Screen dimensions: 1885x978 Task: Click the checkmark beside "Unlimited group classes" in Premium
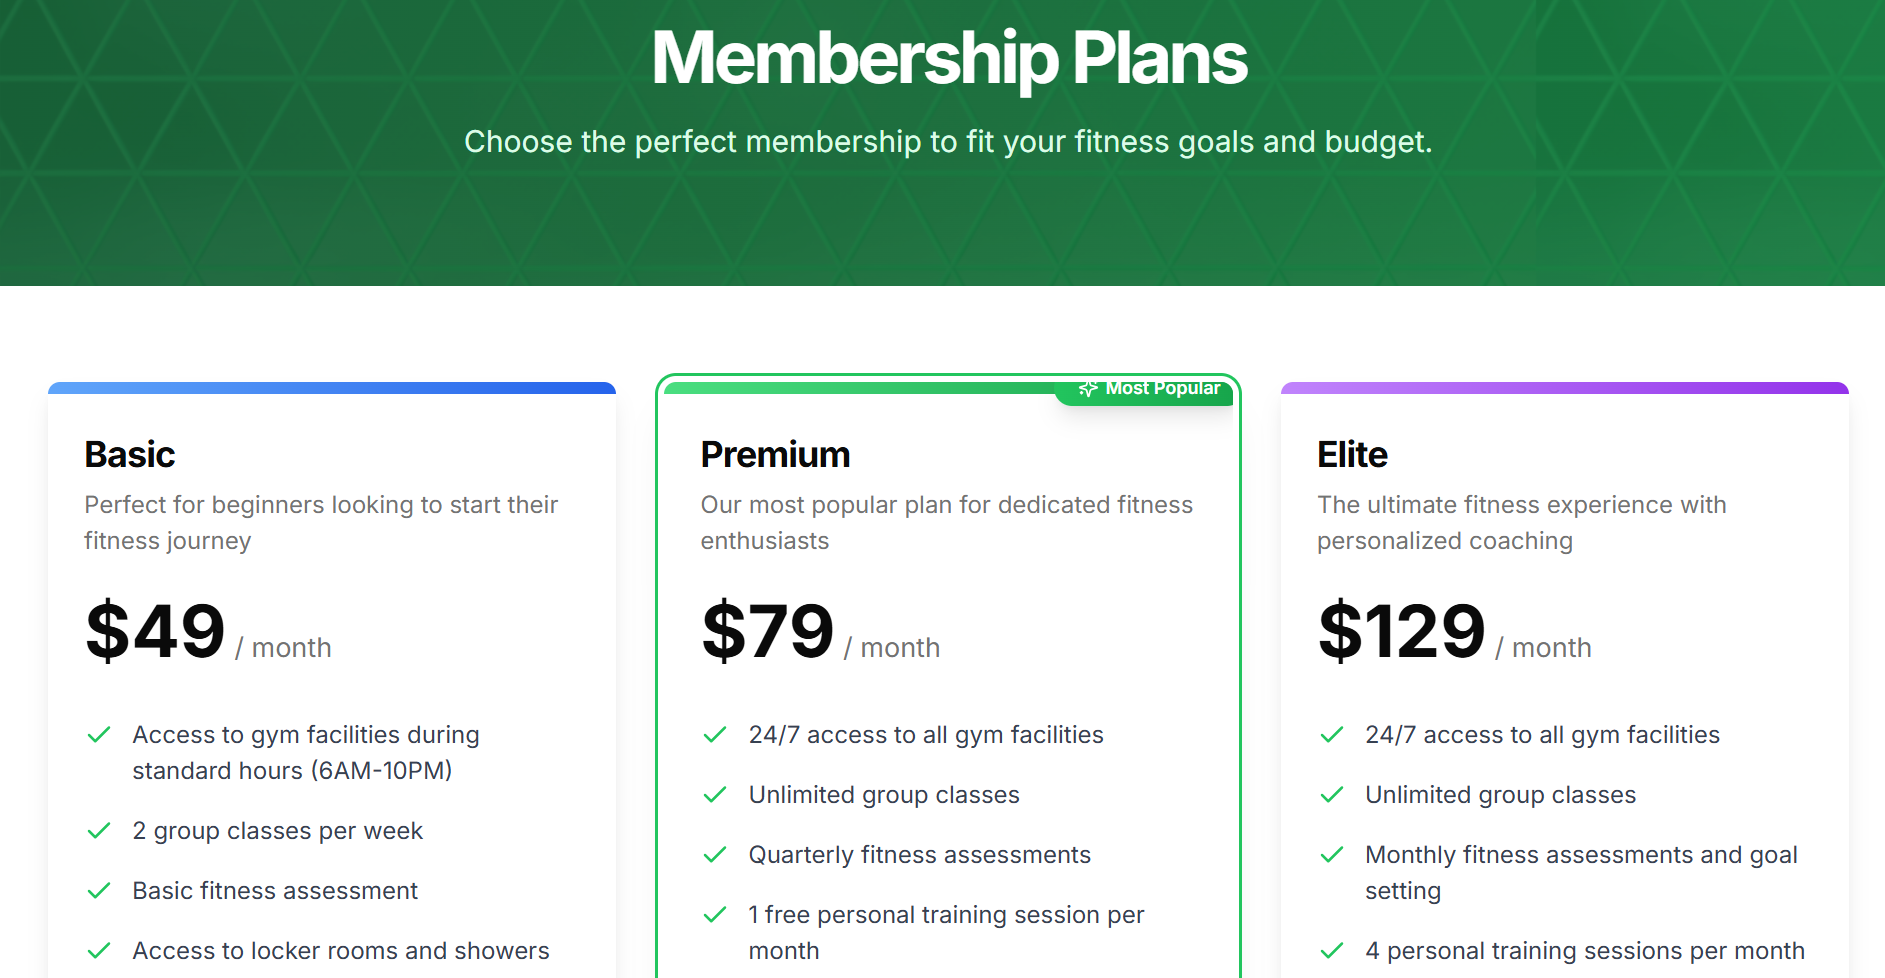coord(715,794)
